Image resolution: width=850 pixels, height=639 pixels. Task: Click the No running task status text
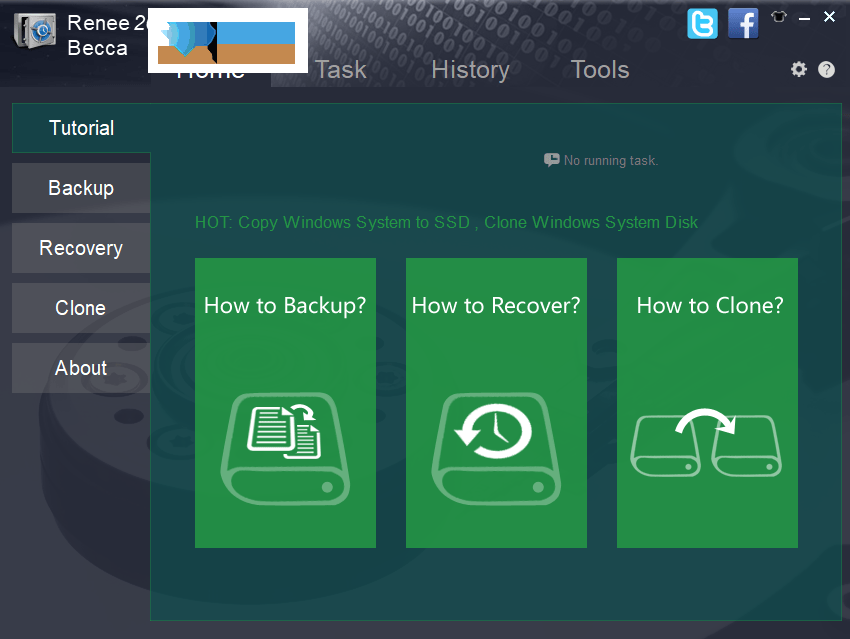[x=611, y=160]
